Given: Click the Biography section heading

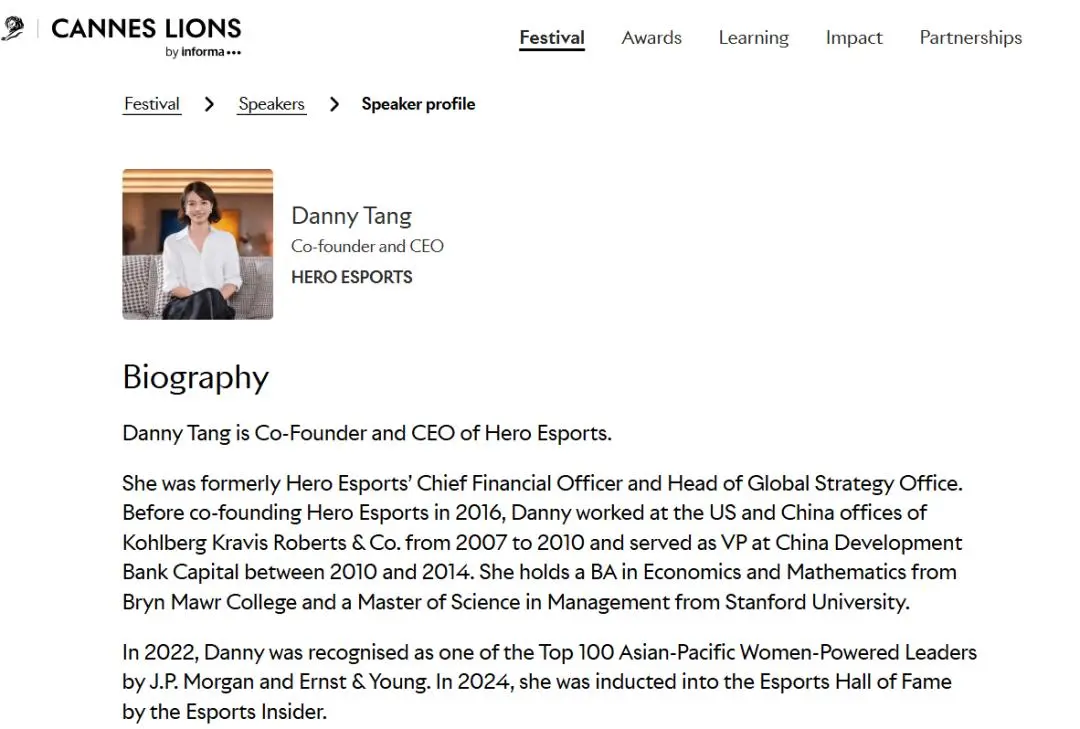Looking at the screenshot, I should (x=196, y=377).
